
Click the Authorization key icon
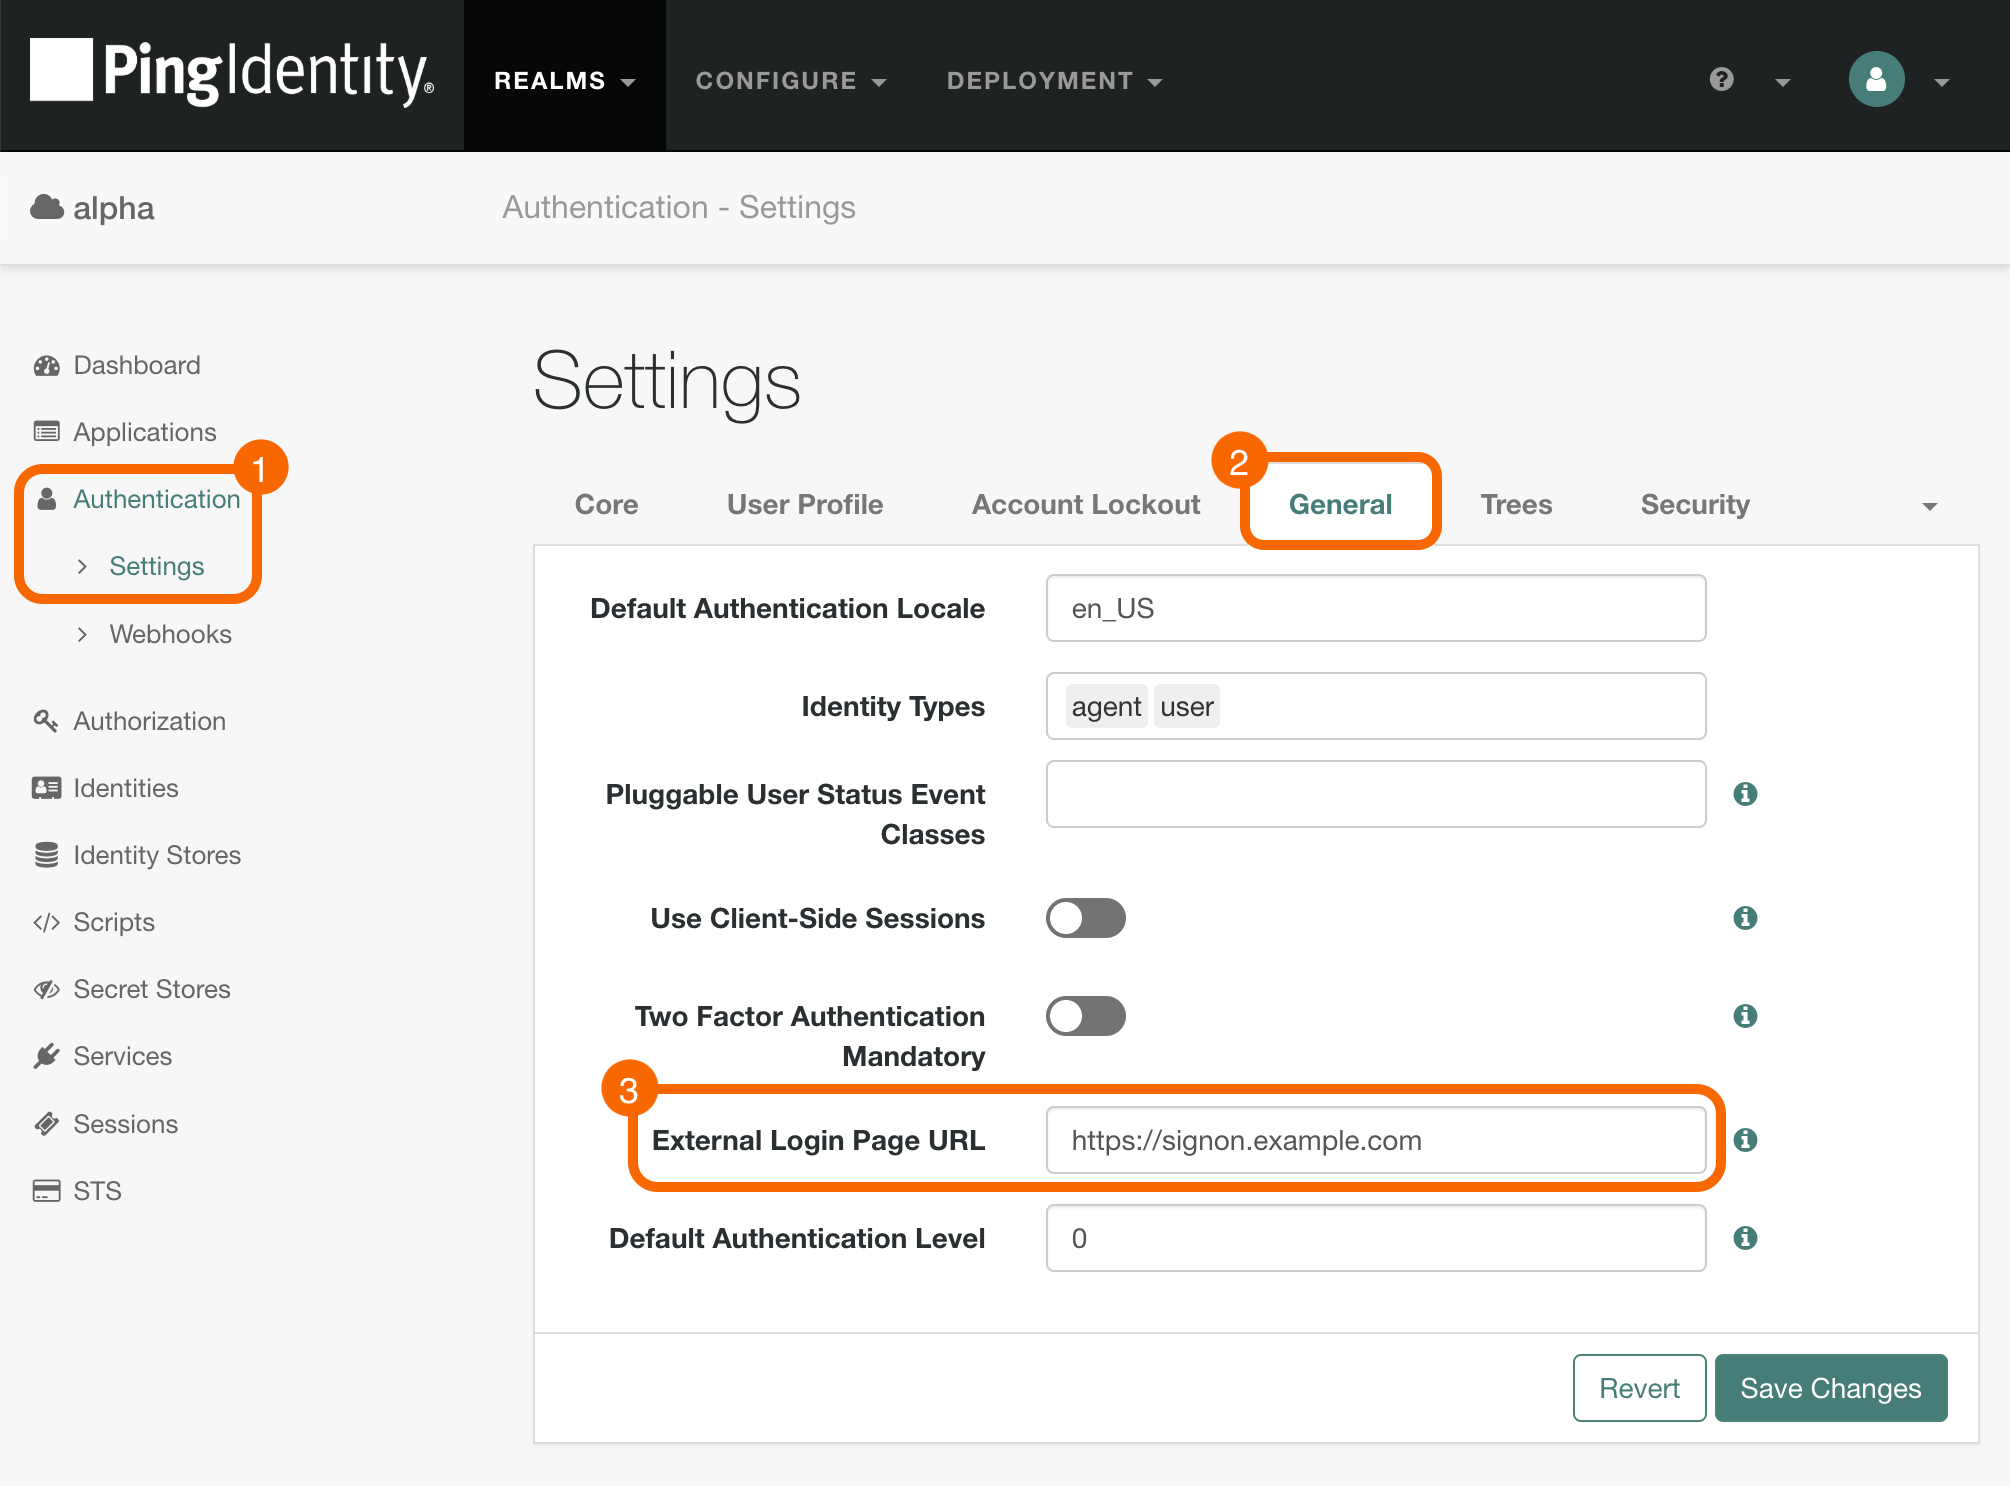[x=46, y=721]
